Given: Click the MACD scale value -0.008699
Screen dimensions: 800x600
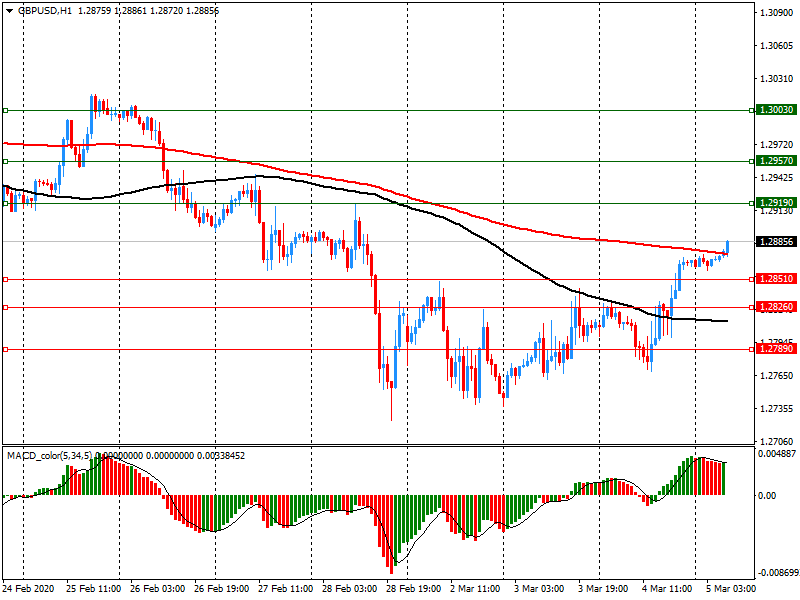Looking at the screenshot, I should 778,573.
